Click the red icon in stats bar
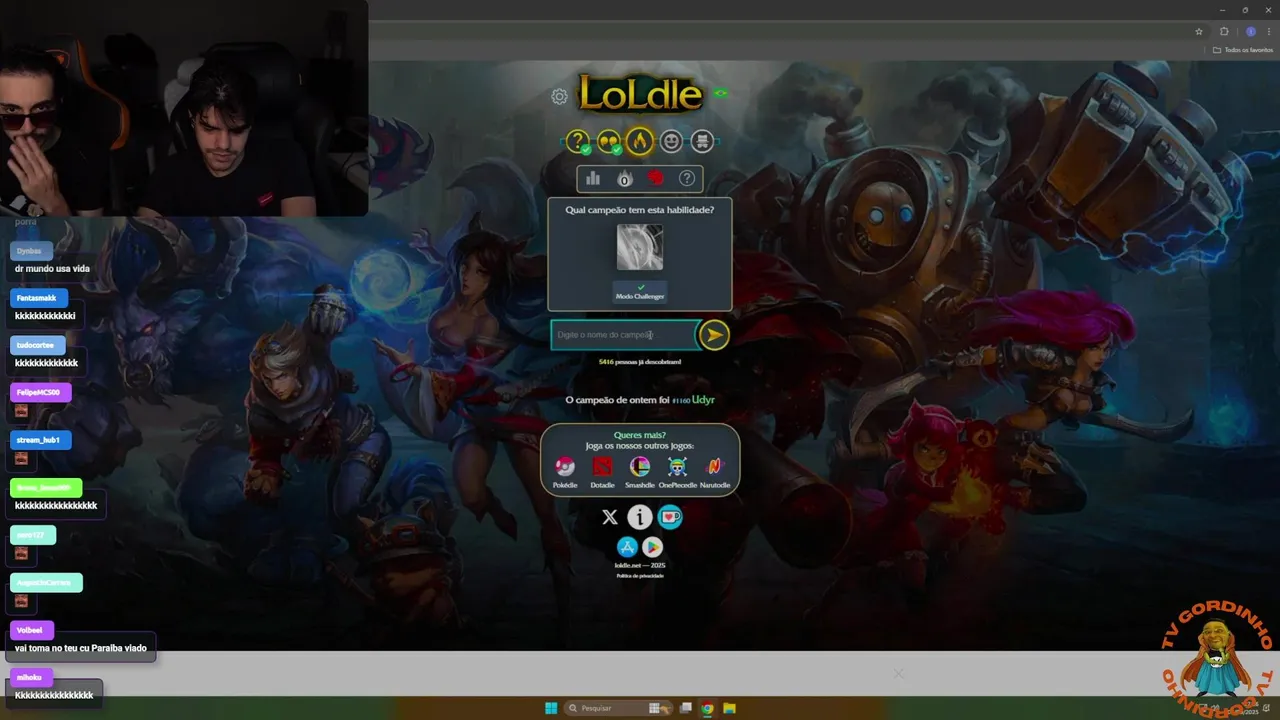Viewport: 1280px width, 720px height. [x=656, y=178]
